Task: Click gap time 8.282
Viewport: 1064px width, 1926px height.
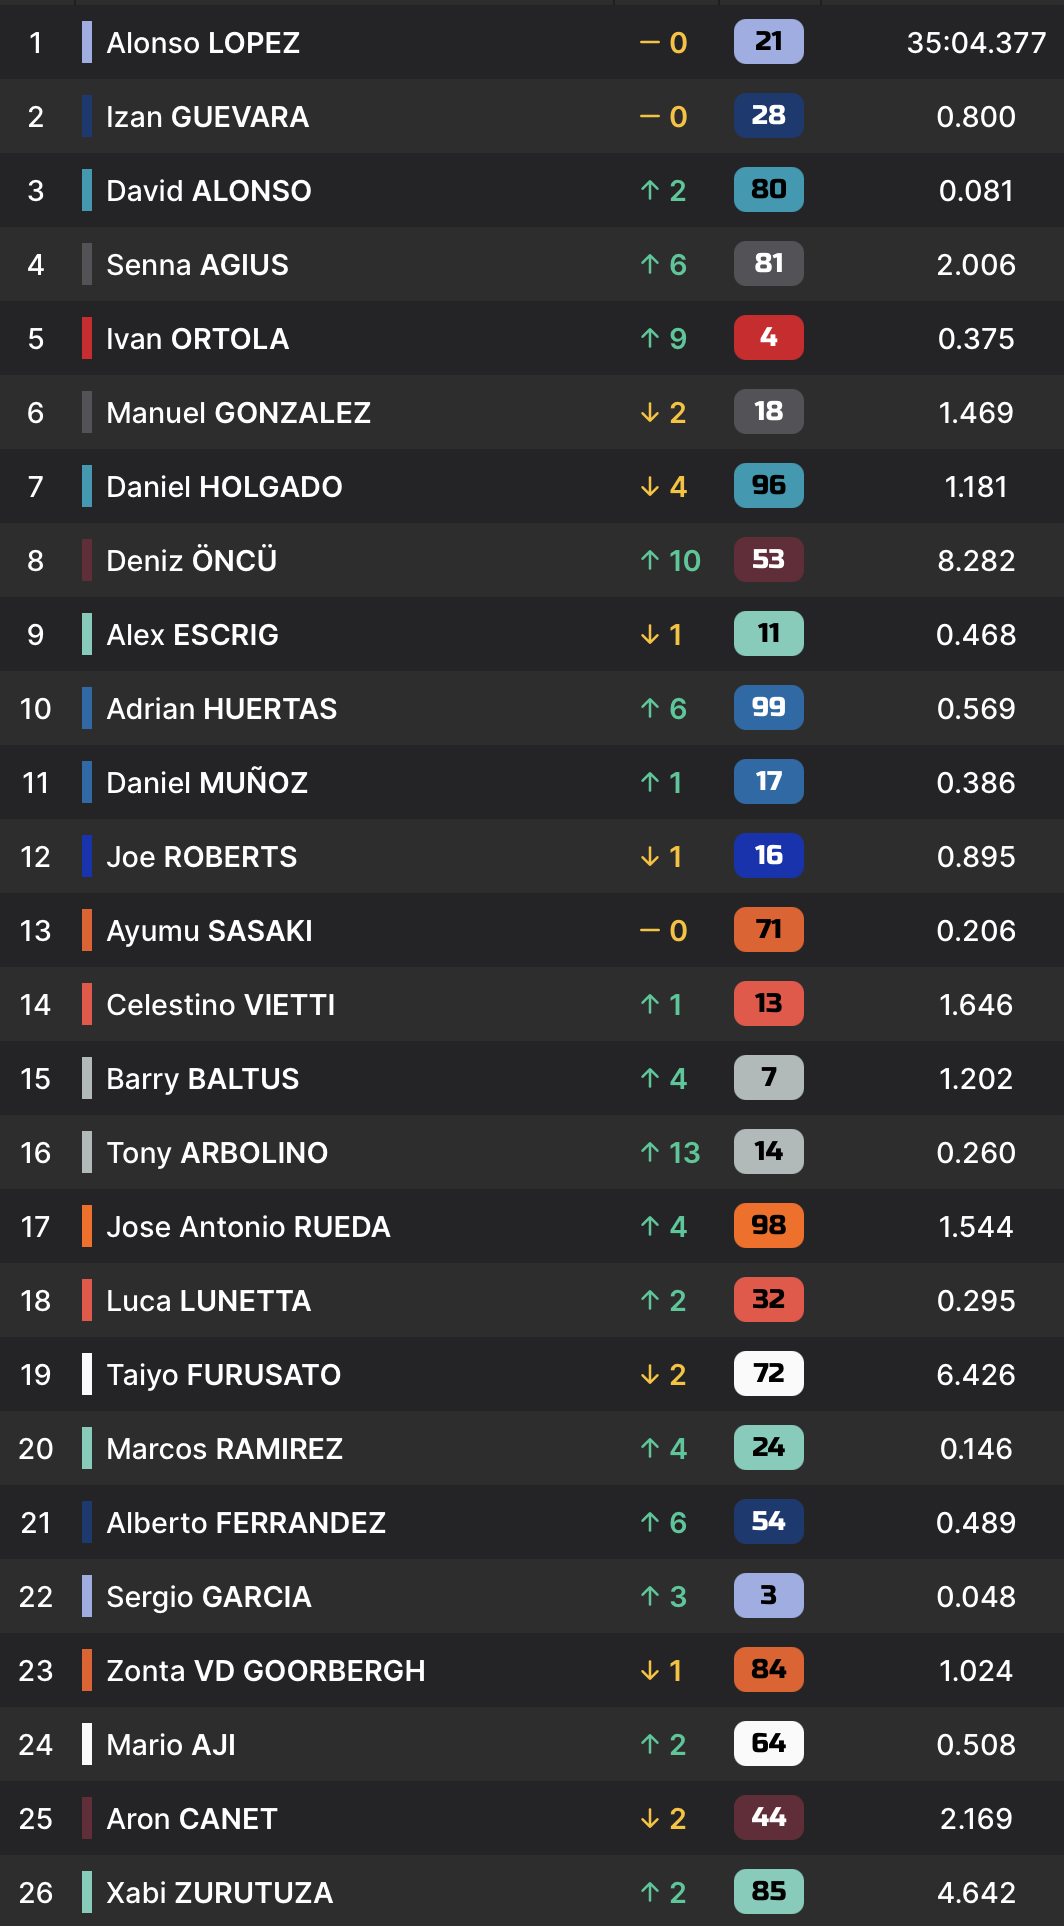Action: click(976, 561)
